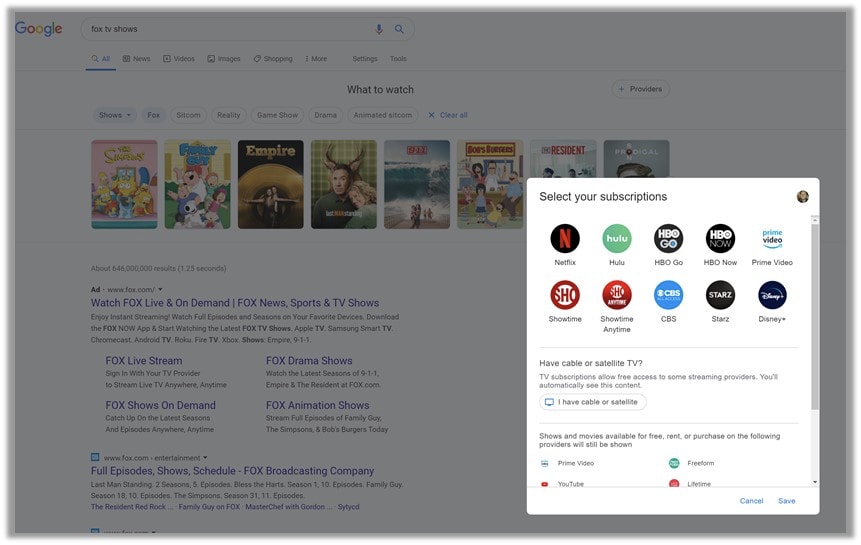The image size is (861, 545).
Task: Click the dialog scrollbar down arrow
Action: coord(815,482)
